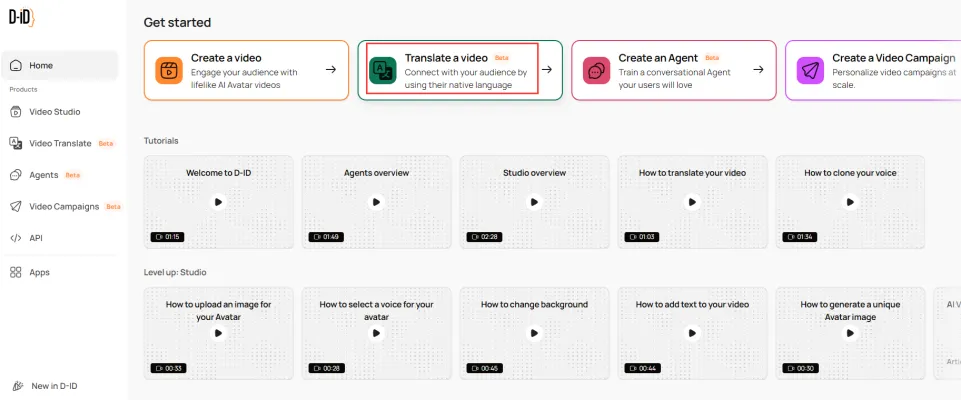Open Video Translate from the sidebar
Viewport: 961px width, 400px height.
point(60,143)
